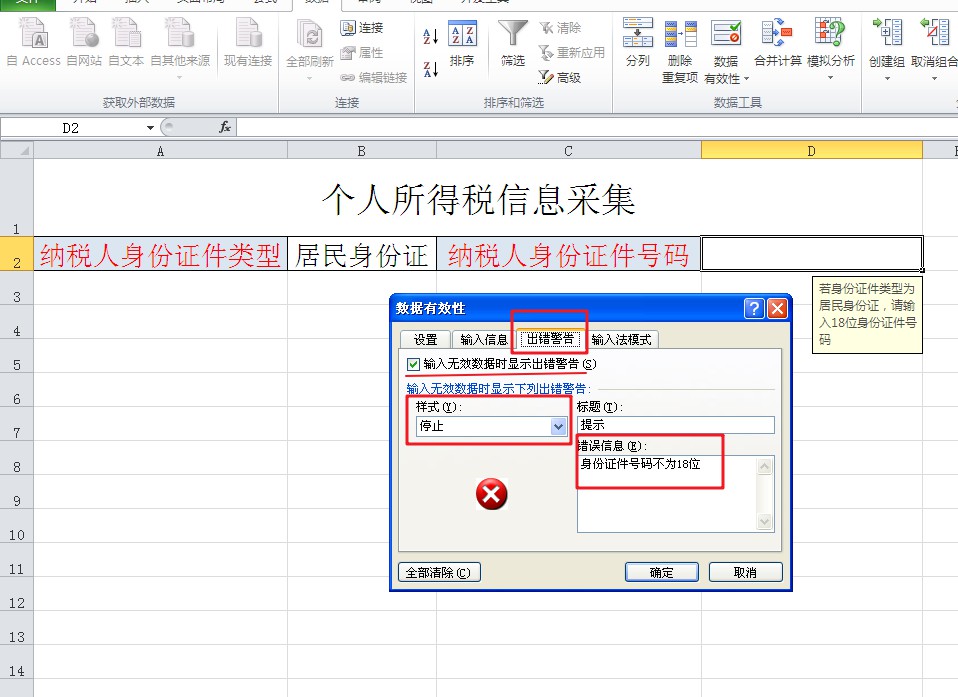Click 全部清除 Clear All button
The height and width of the screenshot is (697, 958).
(x=439, y=572)
